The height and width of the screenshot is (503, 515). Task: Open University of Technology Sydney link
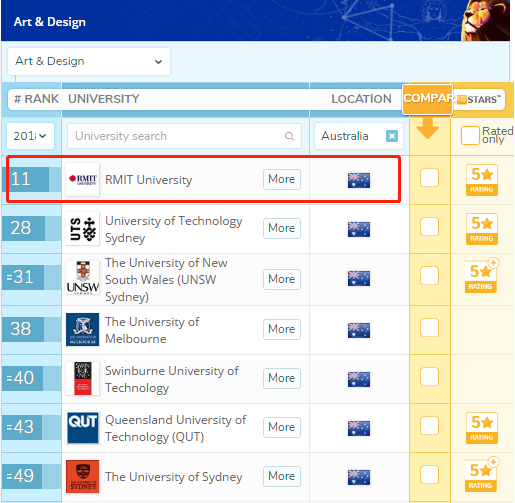tap(174, 229)
